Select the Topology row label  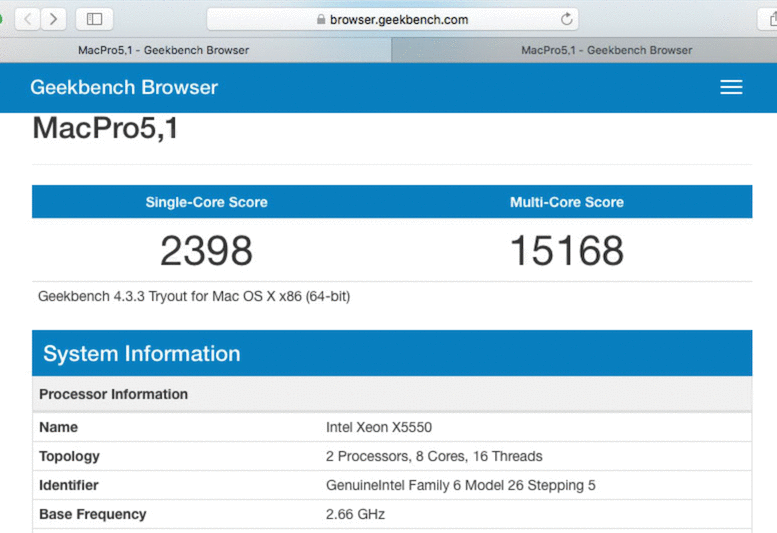pos(69,456)
